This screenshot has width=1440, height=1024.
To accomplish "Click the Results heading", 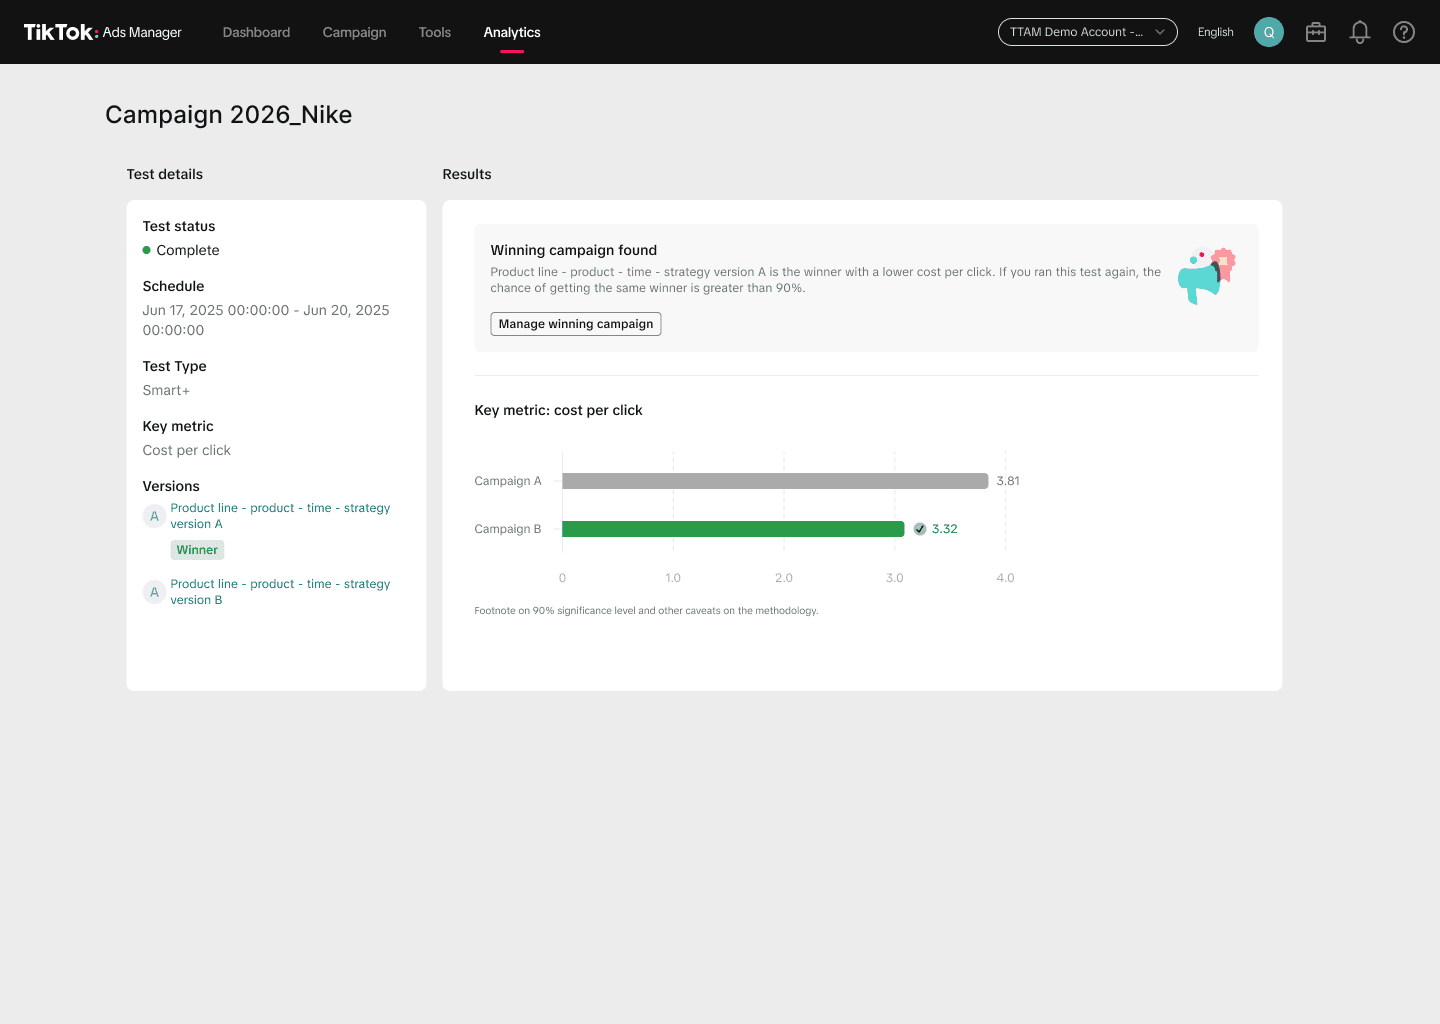I will (467, 174).
